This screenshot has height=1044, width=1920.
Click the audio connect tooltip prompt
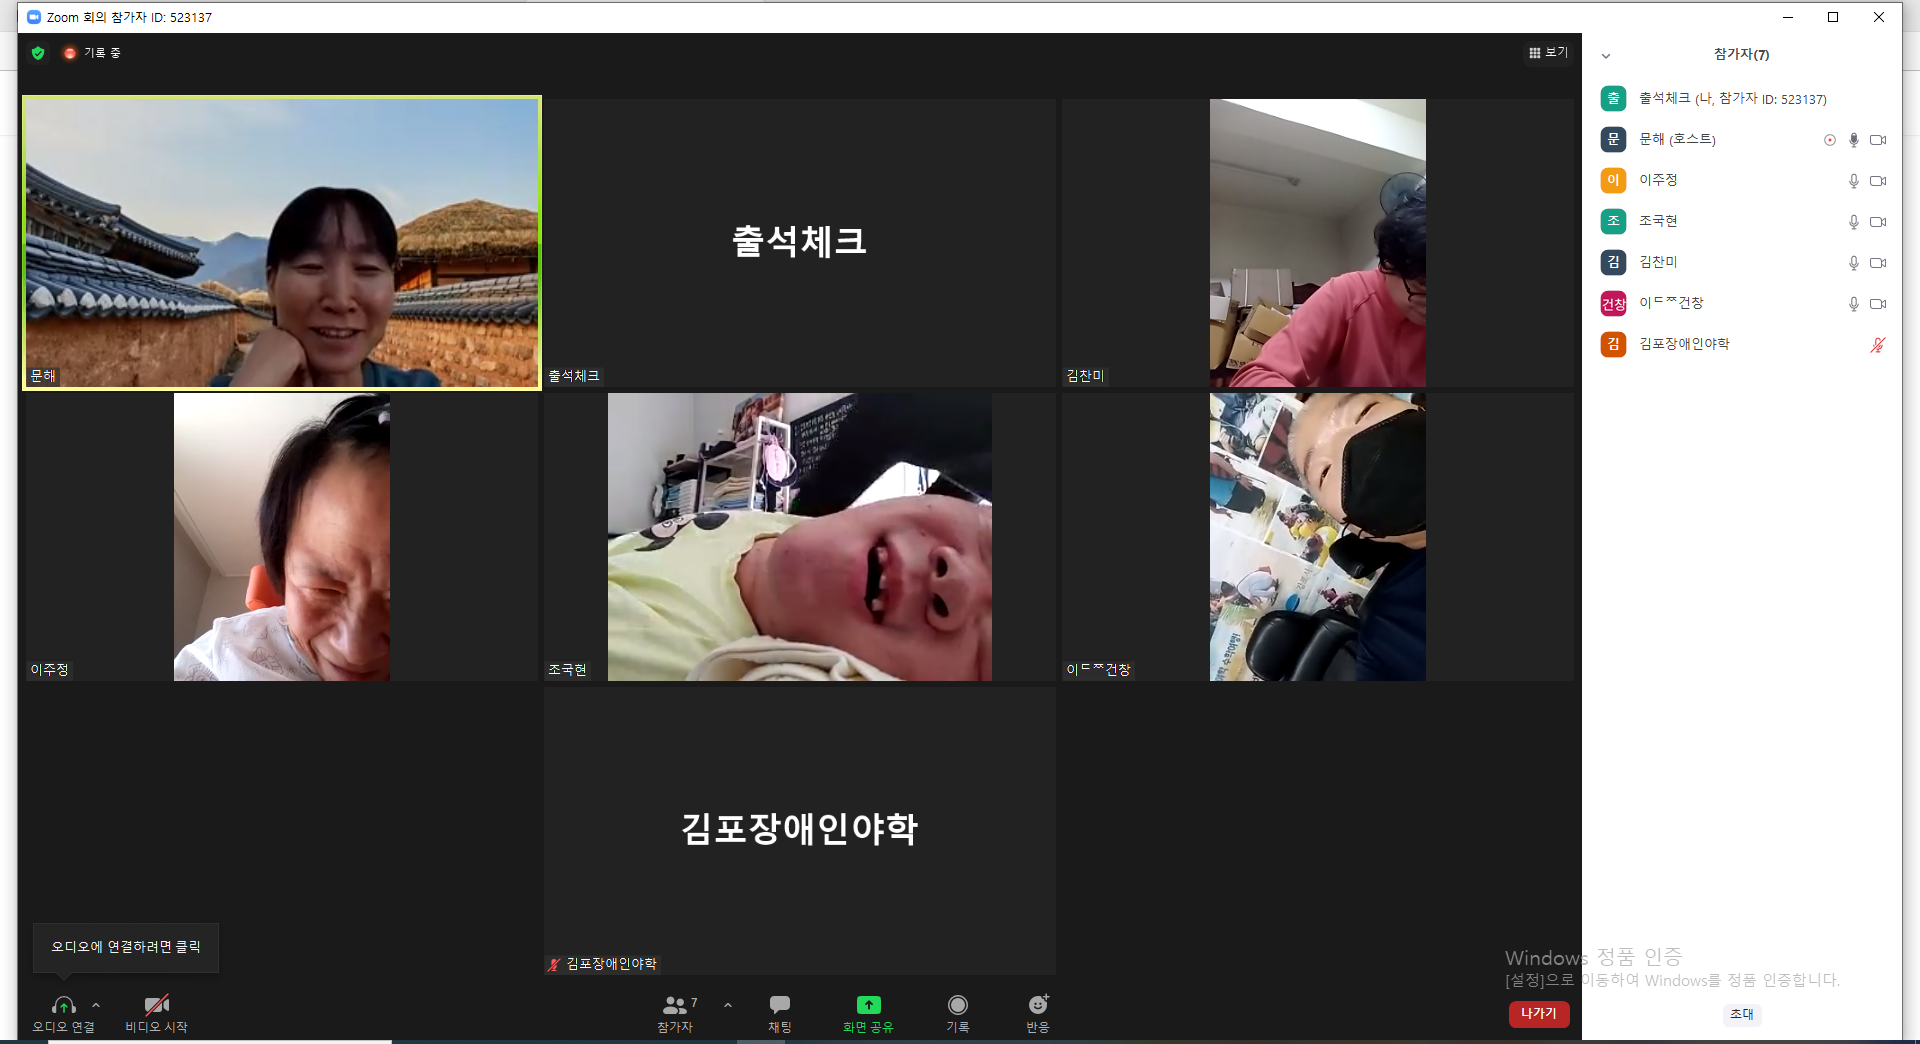(x=126, y=947)
